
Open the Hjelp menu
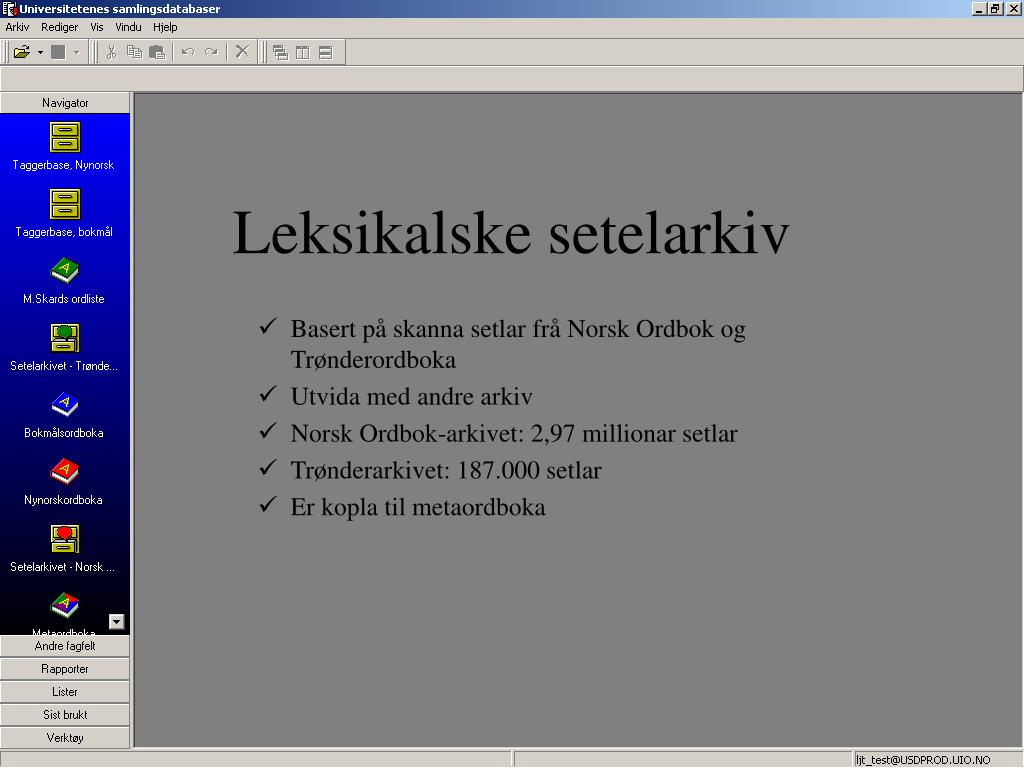pyautogui.click(x=165, y=27)
